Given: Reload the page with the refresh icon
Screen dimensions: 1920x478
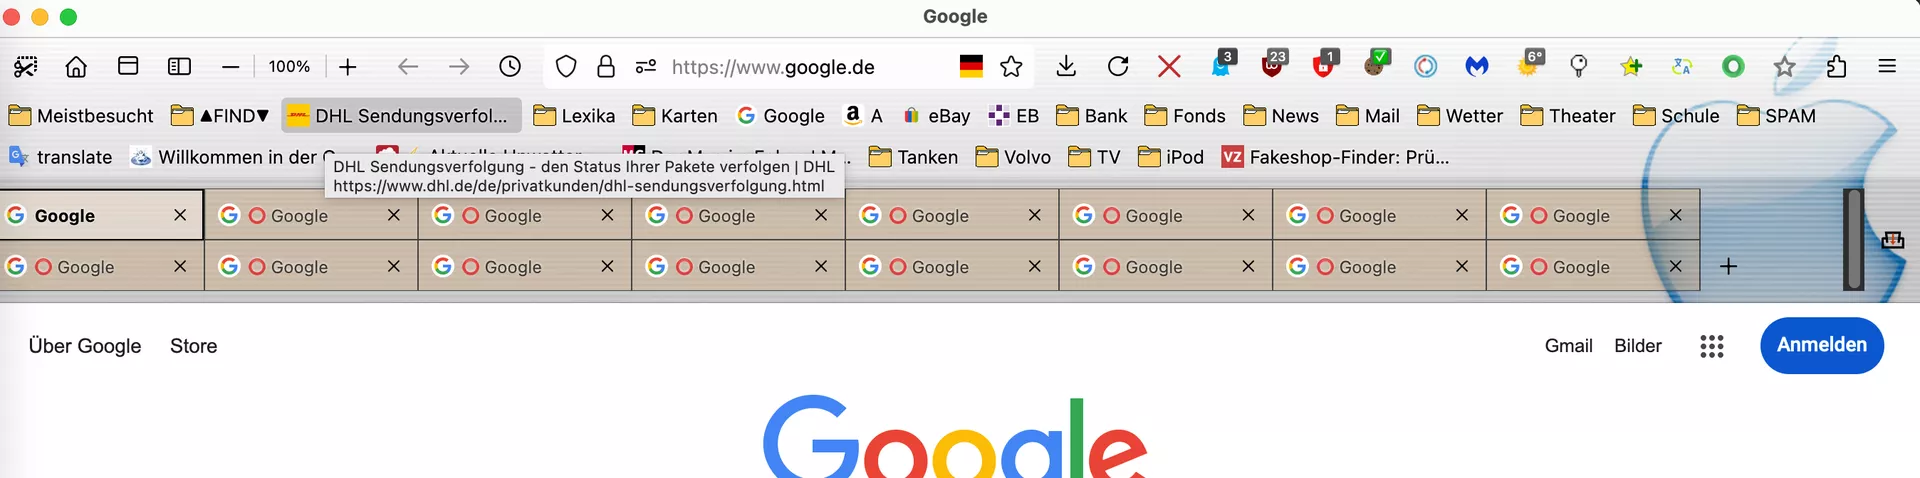Looking at the screenshot, I should tap(1118, 67).
